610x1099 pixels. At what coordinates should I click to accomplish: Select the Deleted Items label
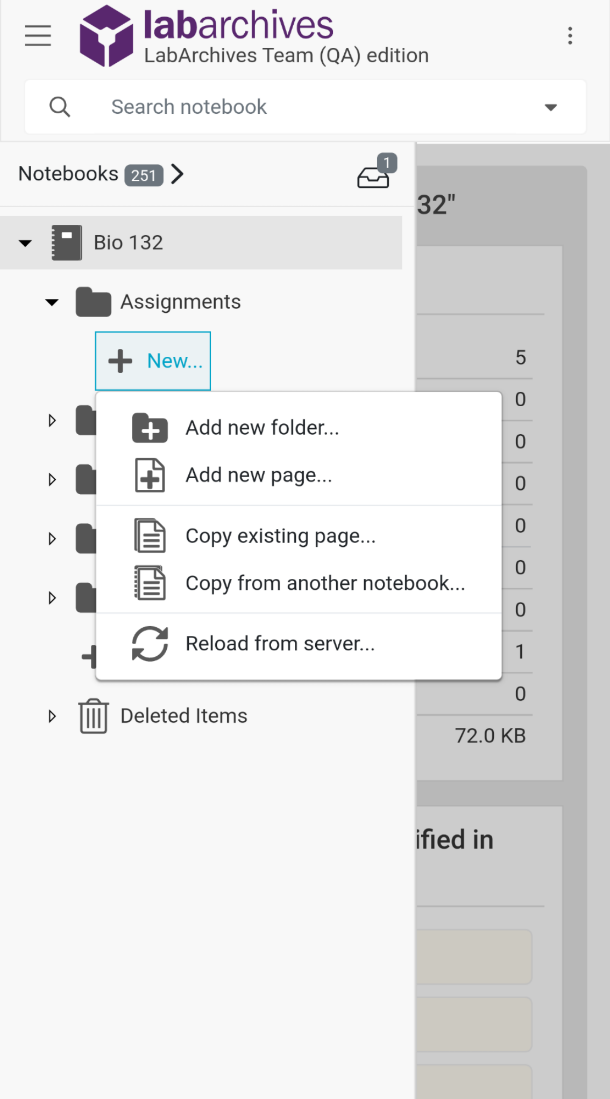point(184,716)
